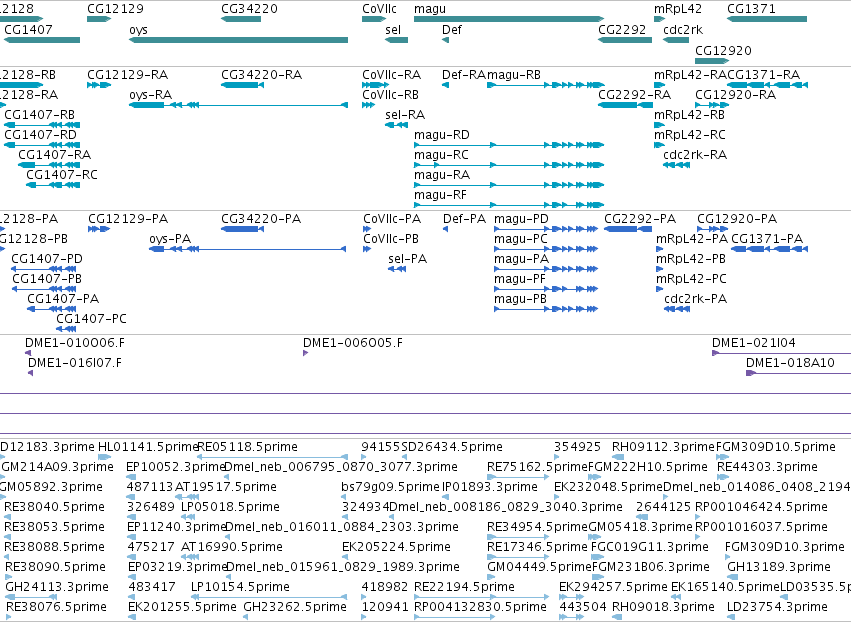This screenshot has height=622, width=851.
Task: Click the CG12920-RA transcript glyph
Action: [x=711, y=105]
